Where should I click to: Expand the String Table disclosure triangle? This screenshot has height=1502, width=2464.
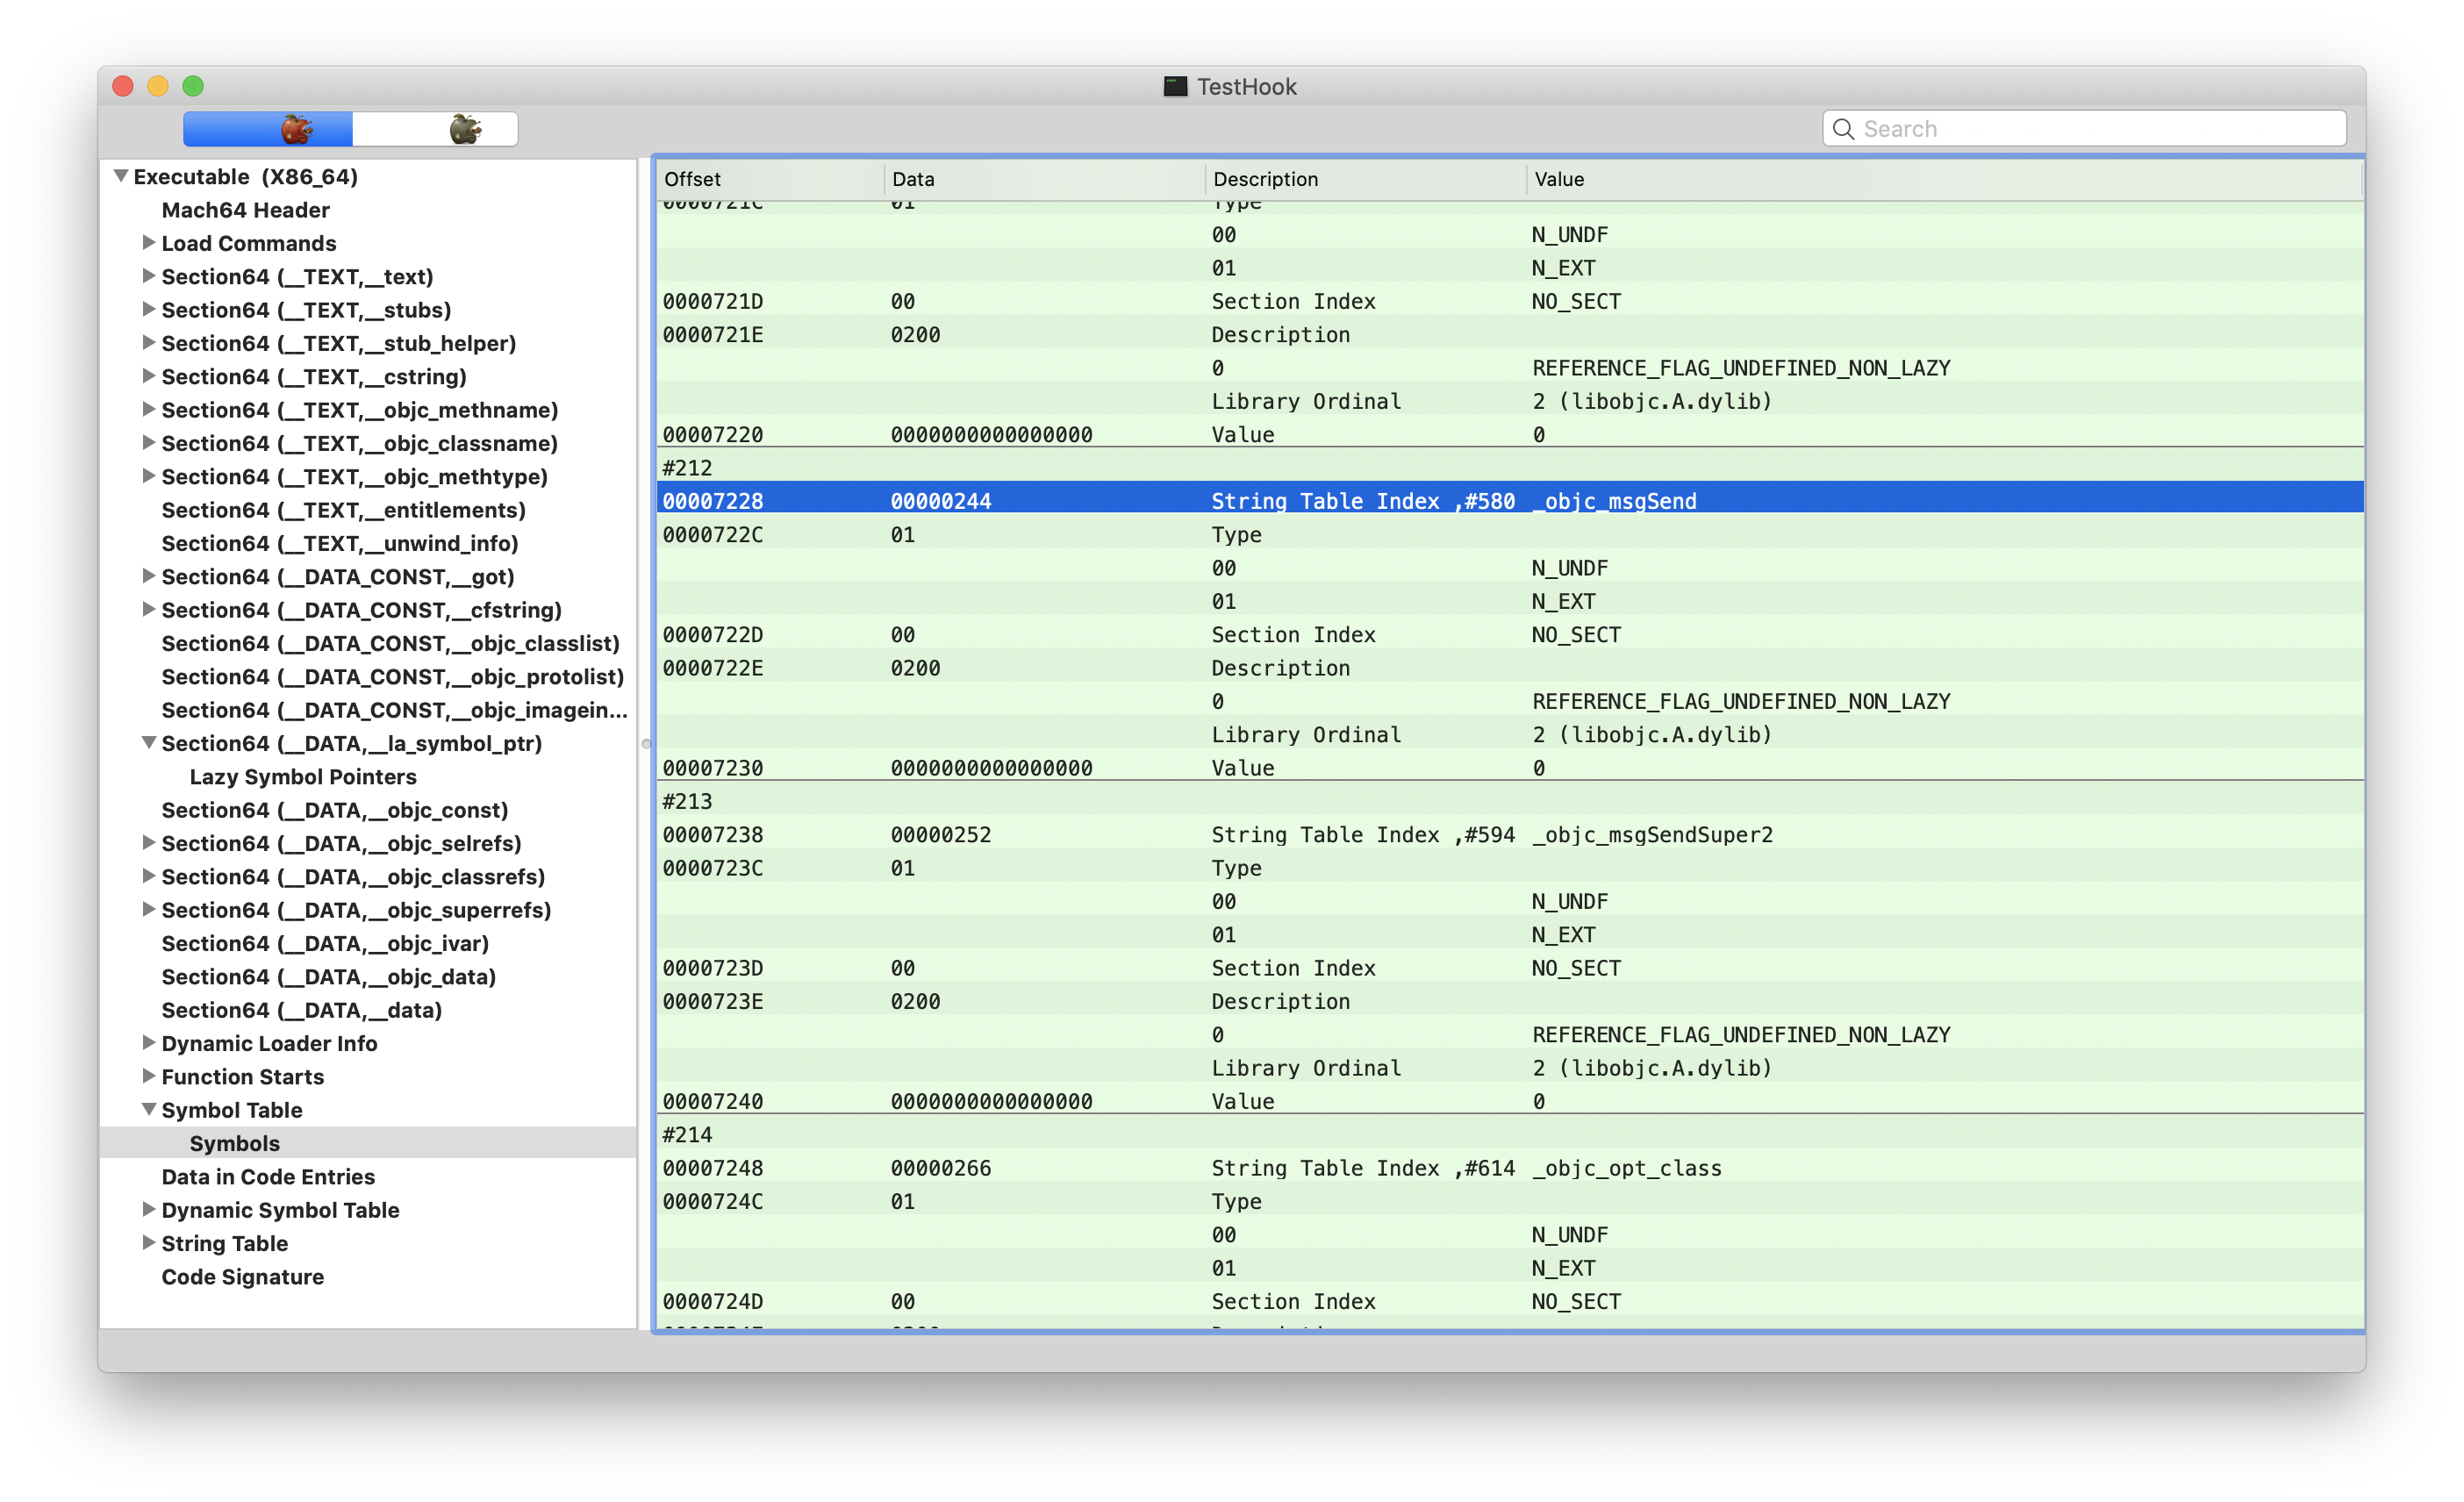(148, 1243)
